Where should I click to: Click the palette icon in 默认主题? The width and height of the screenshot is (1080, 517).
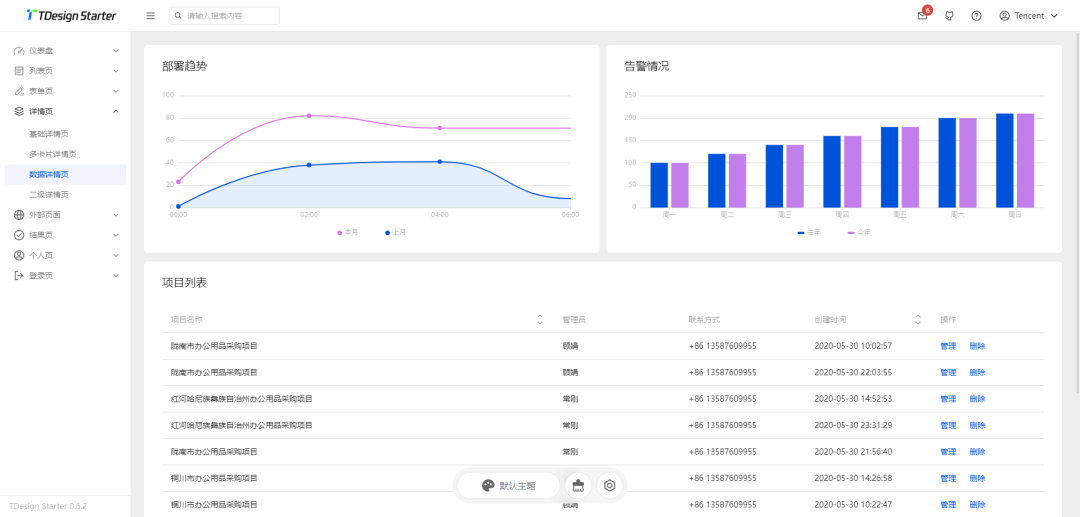point(488,485)
